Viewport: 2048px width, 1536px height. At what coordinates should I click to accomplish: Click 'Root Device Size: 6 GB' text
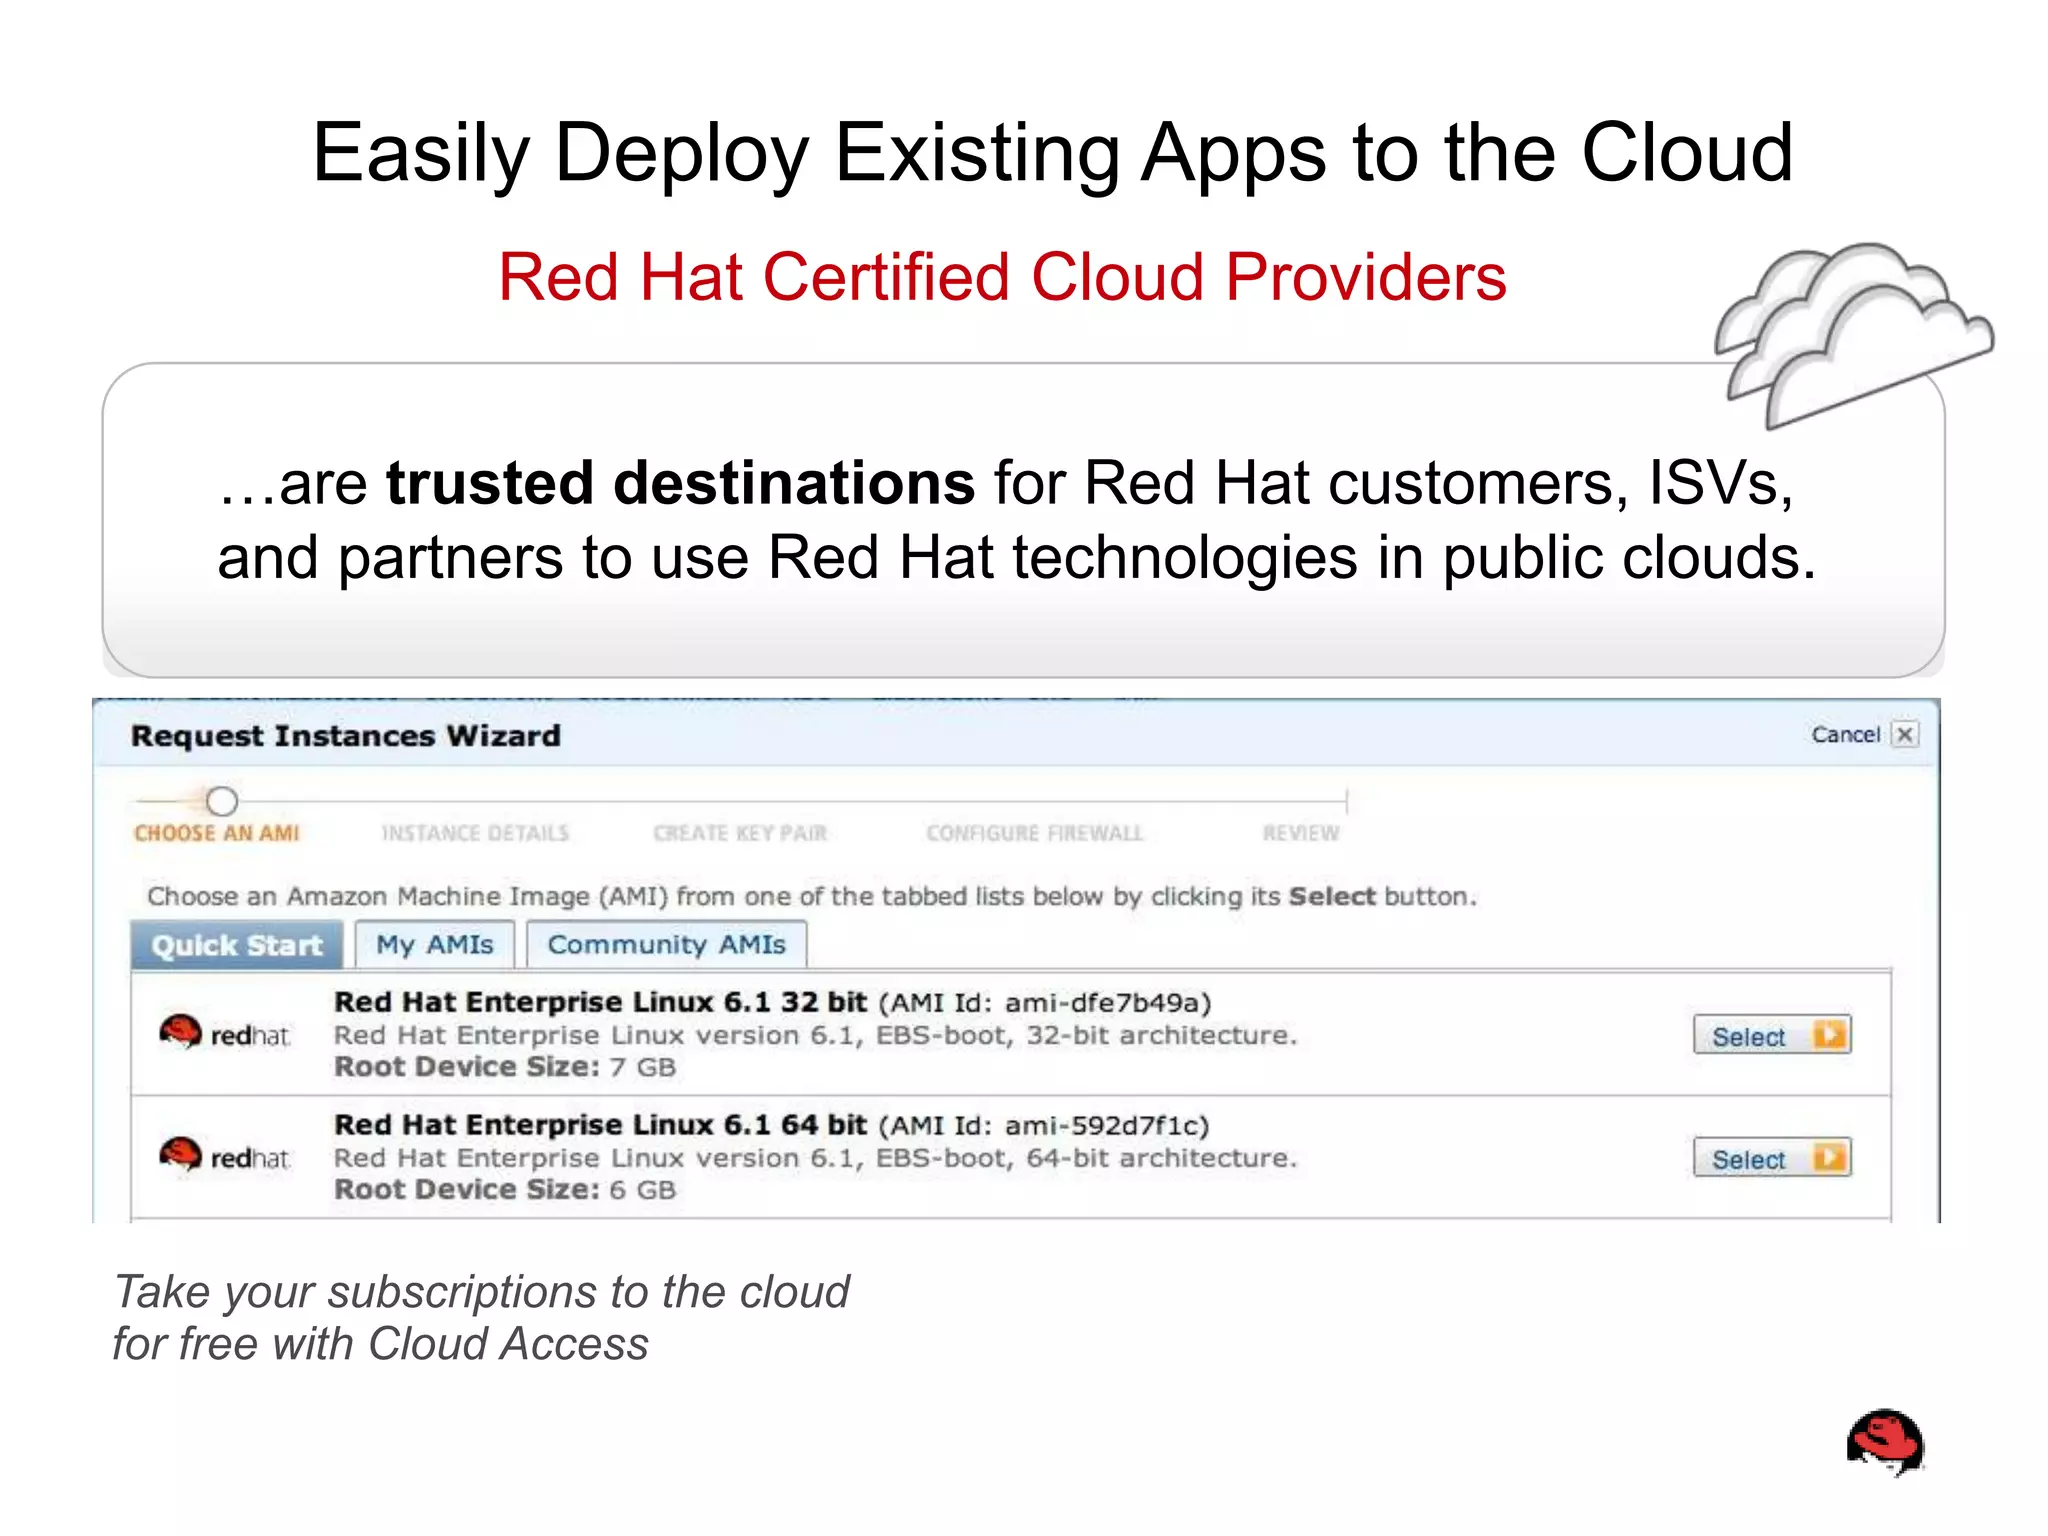(x=505, y=1190)
